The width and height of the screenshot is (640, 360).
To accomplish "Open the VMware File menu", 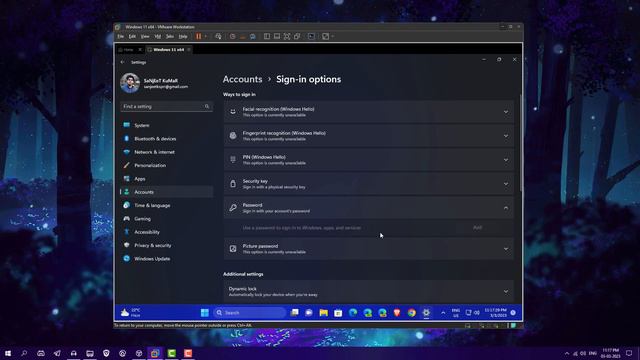I will pyautogui.click(x=120, y=36).
